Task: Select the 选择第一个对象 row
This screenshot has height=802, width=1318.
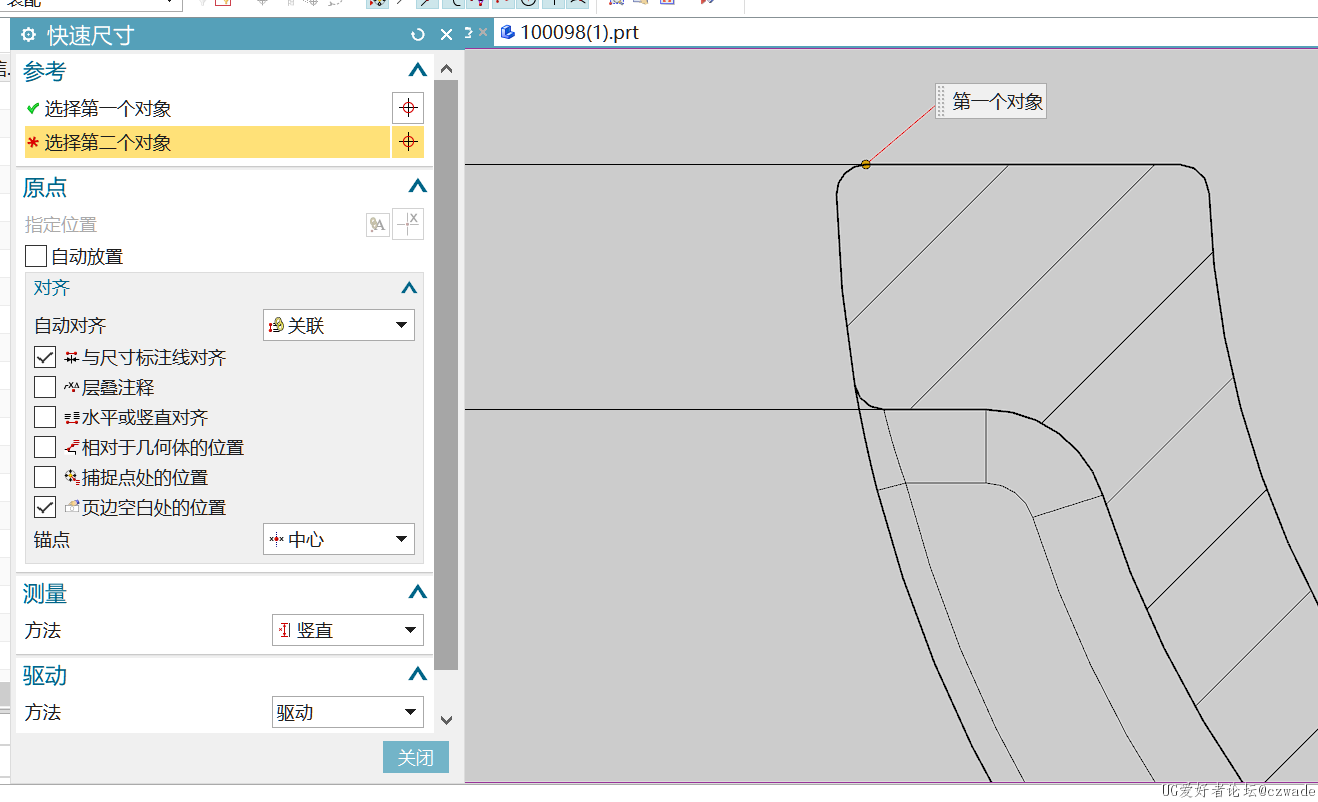Action: 207,108
